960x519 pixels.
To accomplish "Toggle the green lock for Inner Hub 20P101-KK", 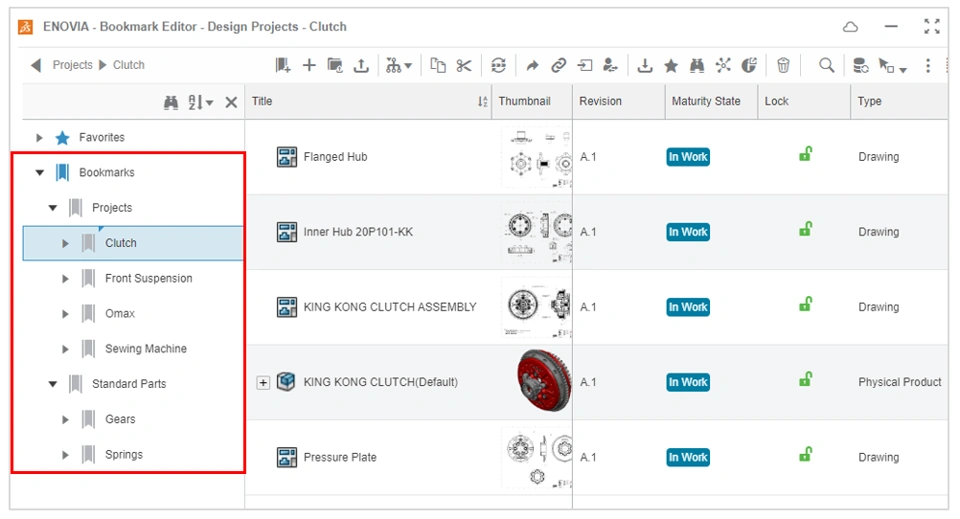I will click(x=805, y=230).
